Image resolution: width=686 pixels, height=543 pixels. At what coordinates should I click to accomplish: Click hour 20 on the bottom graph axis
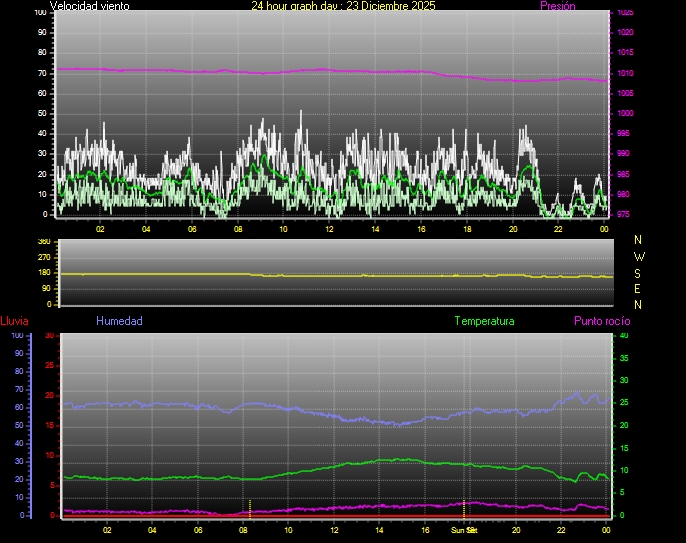pyautogui.click(x=516, y=530)
